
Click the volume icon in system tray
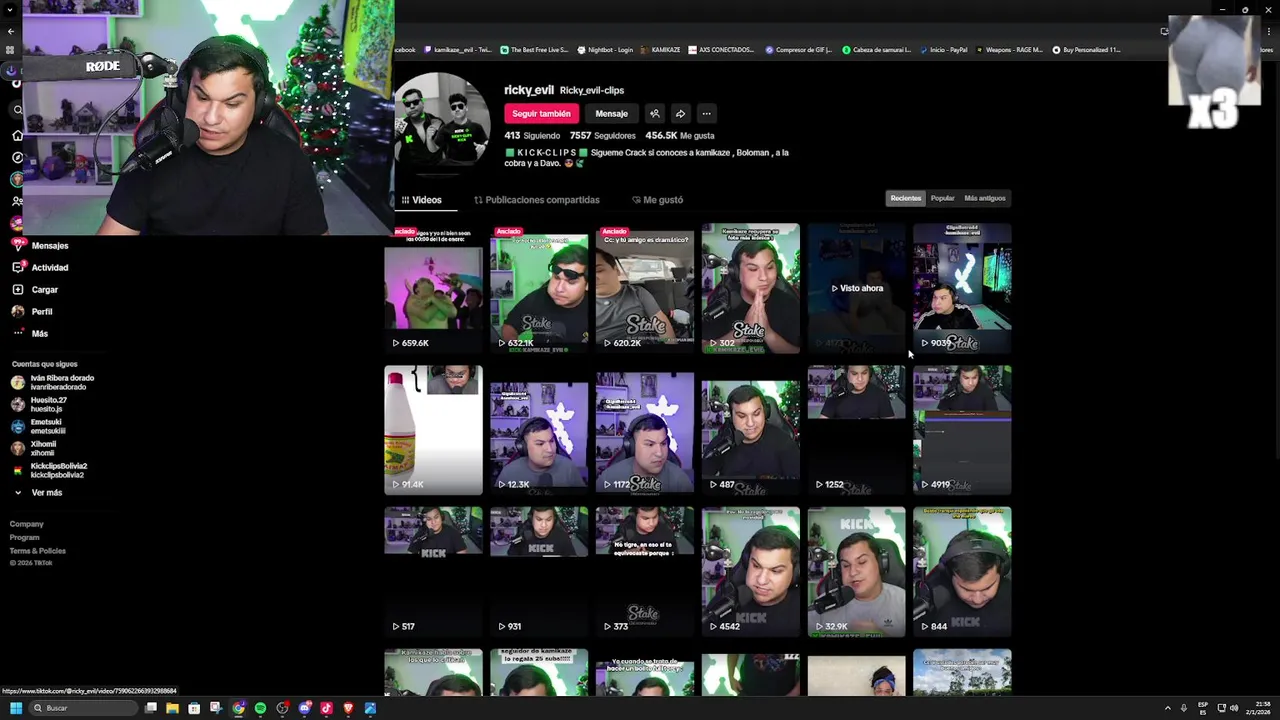click(1234, 708)
